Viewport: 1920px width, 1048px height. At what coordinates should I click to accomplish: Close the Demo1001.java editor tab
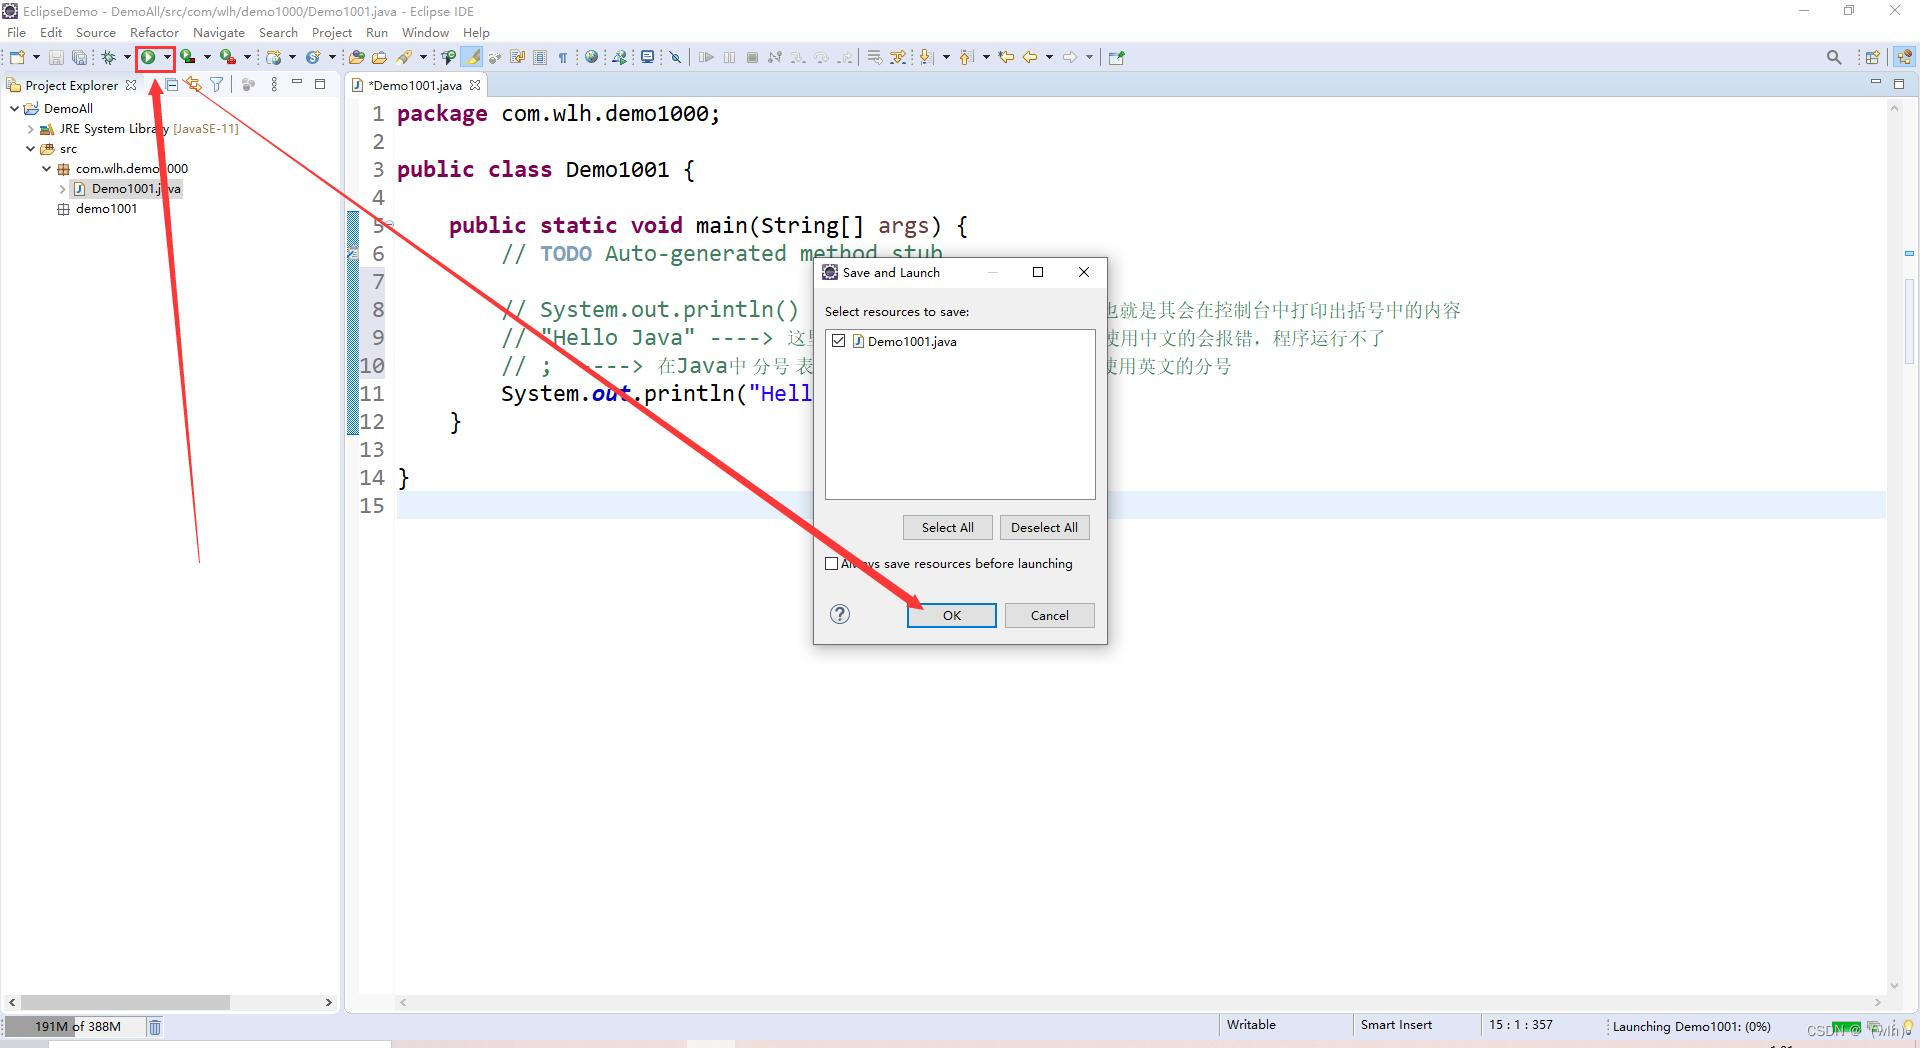475,85
